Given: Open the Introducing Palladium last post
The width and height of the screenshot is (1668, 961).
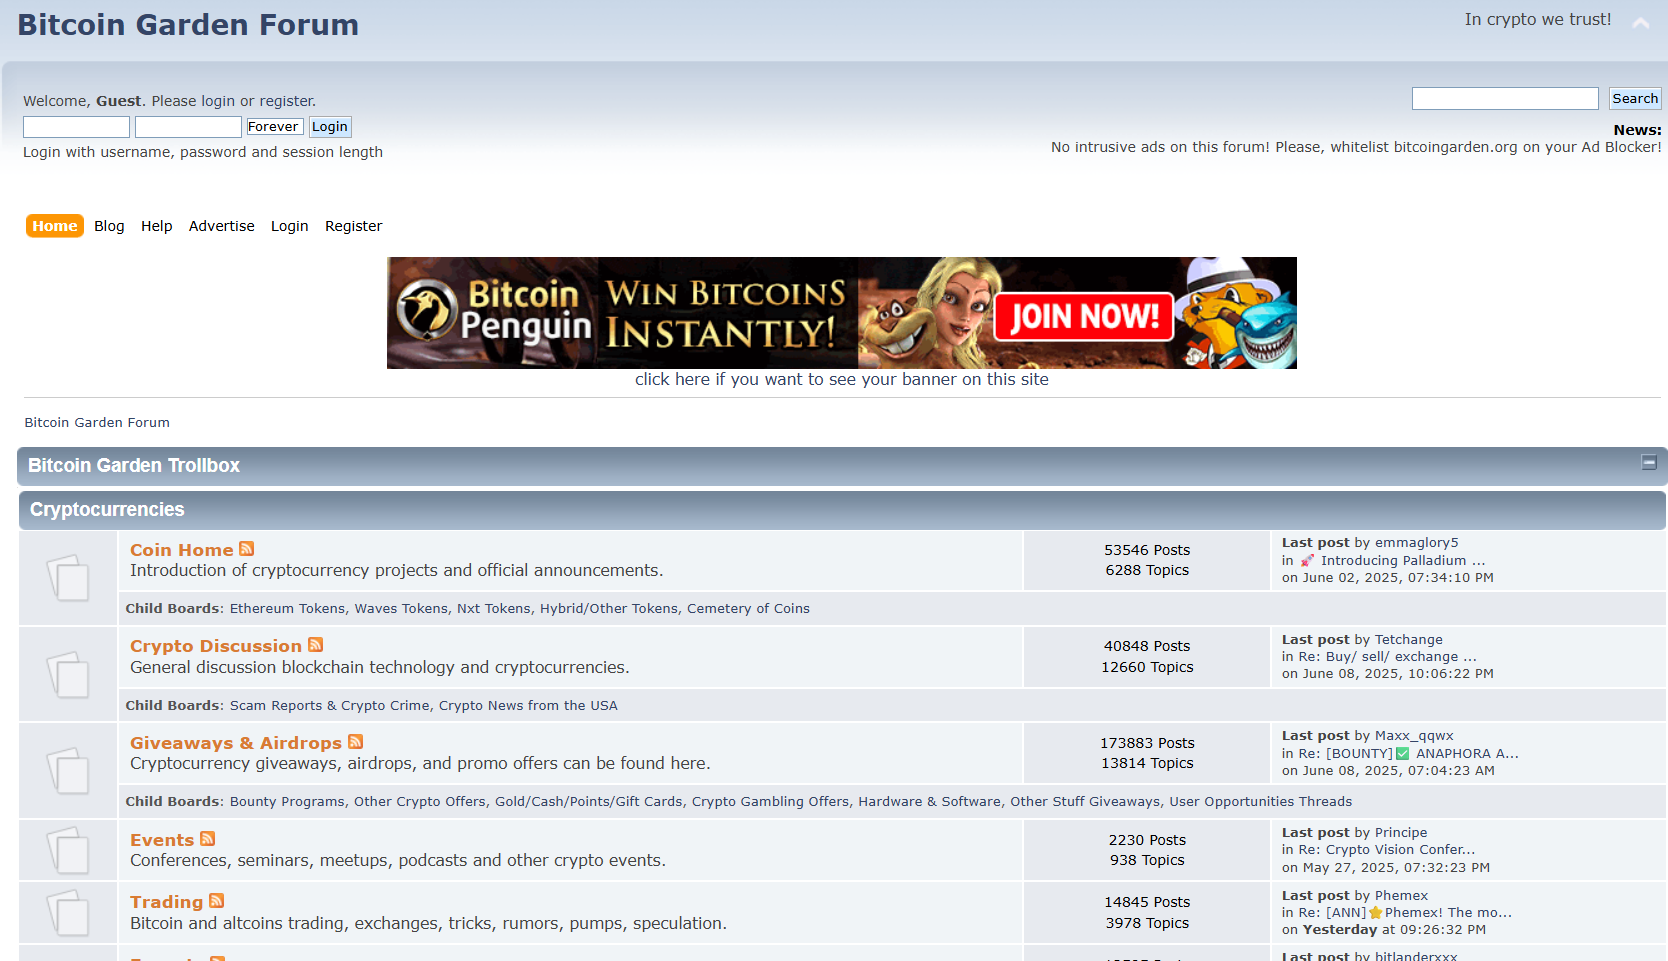Looking at the screenshot, I should coord(1393,561).
